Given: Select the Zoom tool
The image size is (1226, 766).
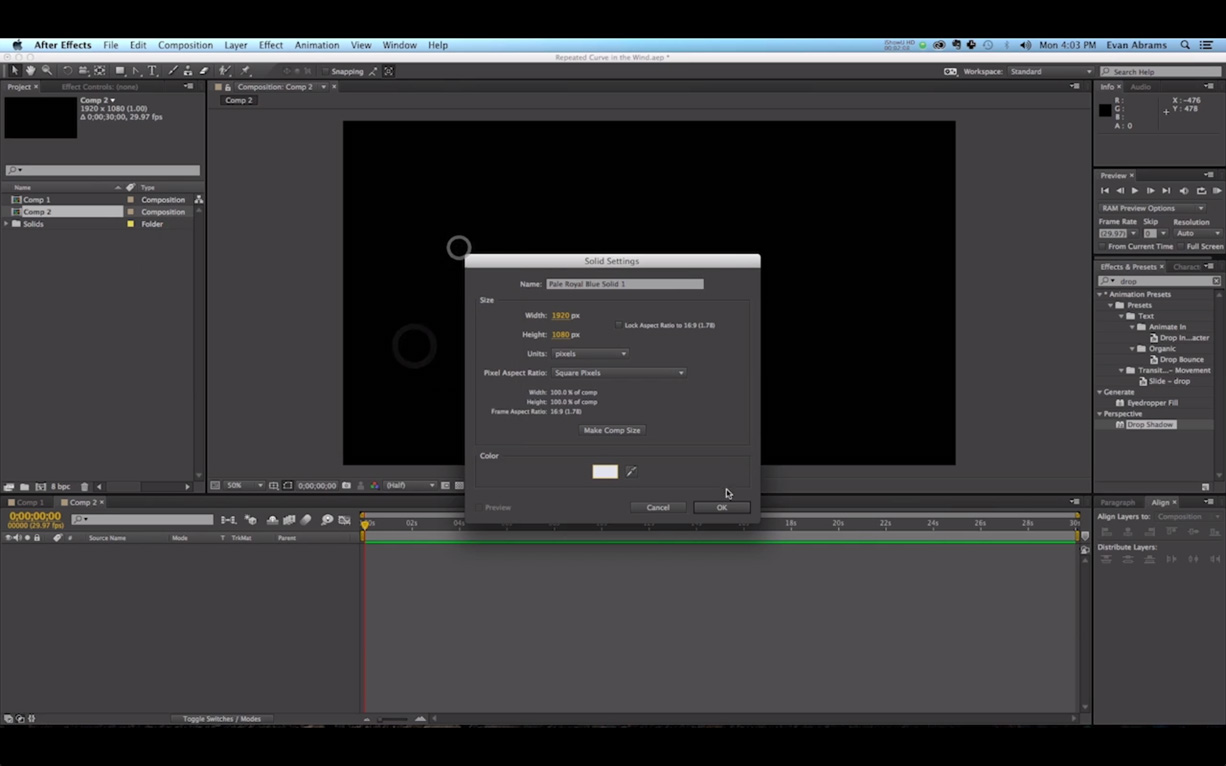Looking at the screenshot, I should 47,71.
